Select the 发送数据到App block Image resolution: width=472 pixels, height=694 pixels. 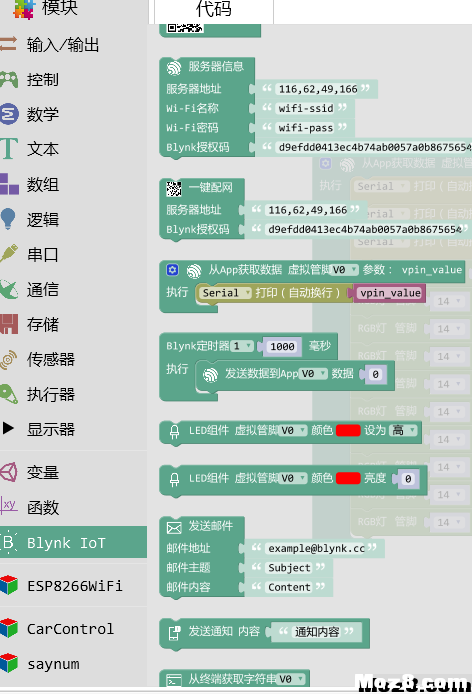tap(295, 375)
